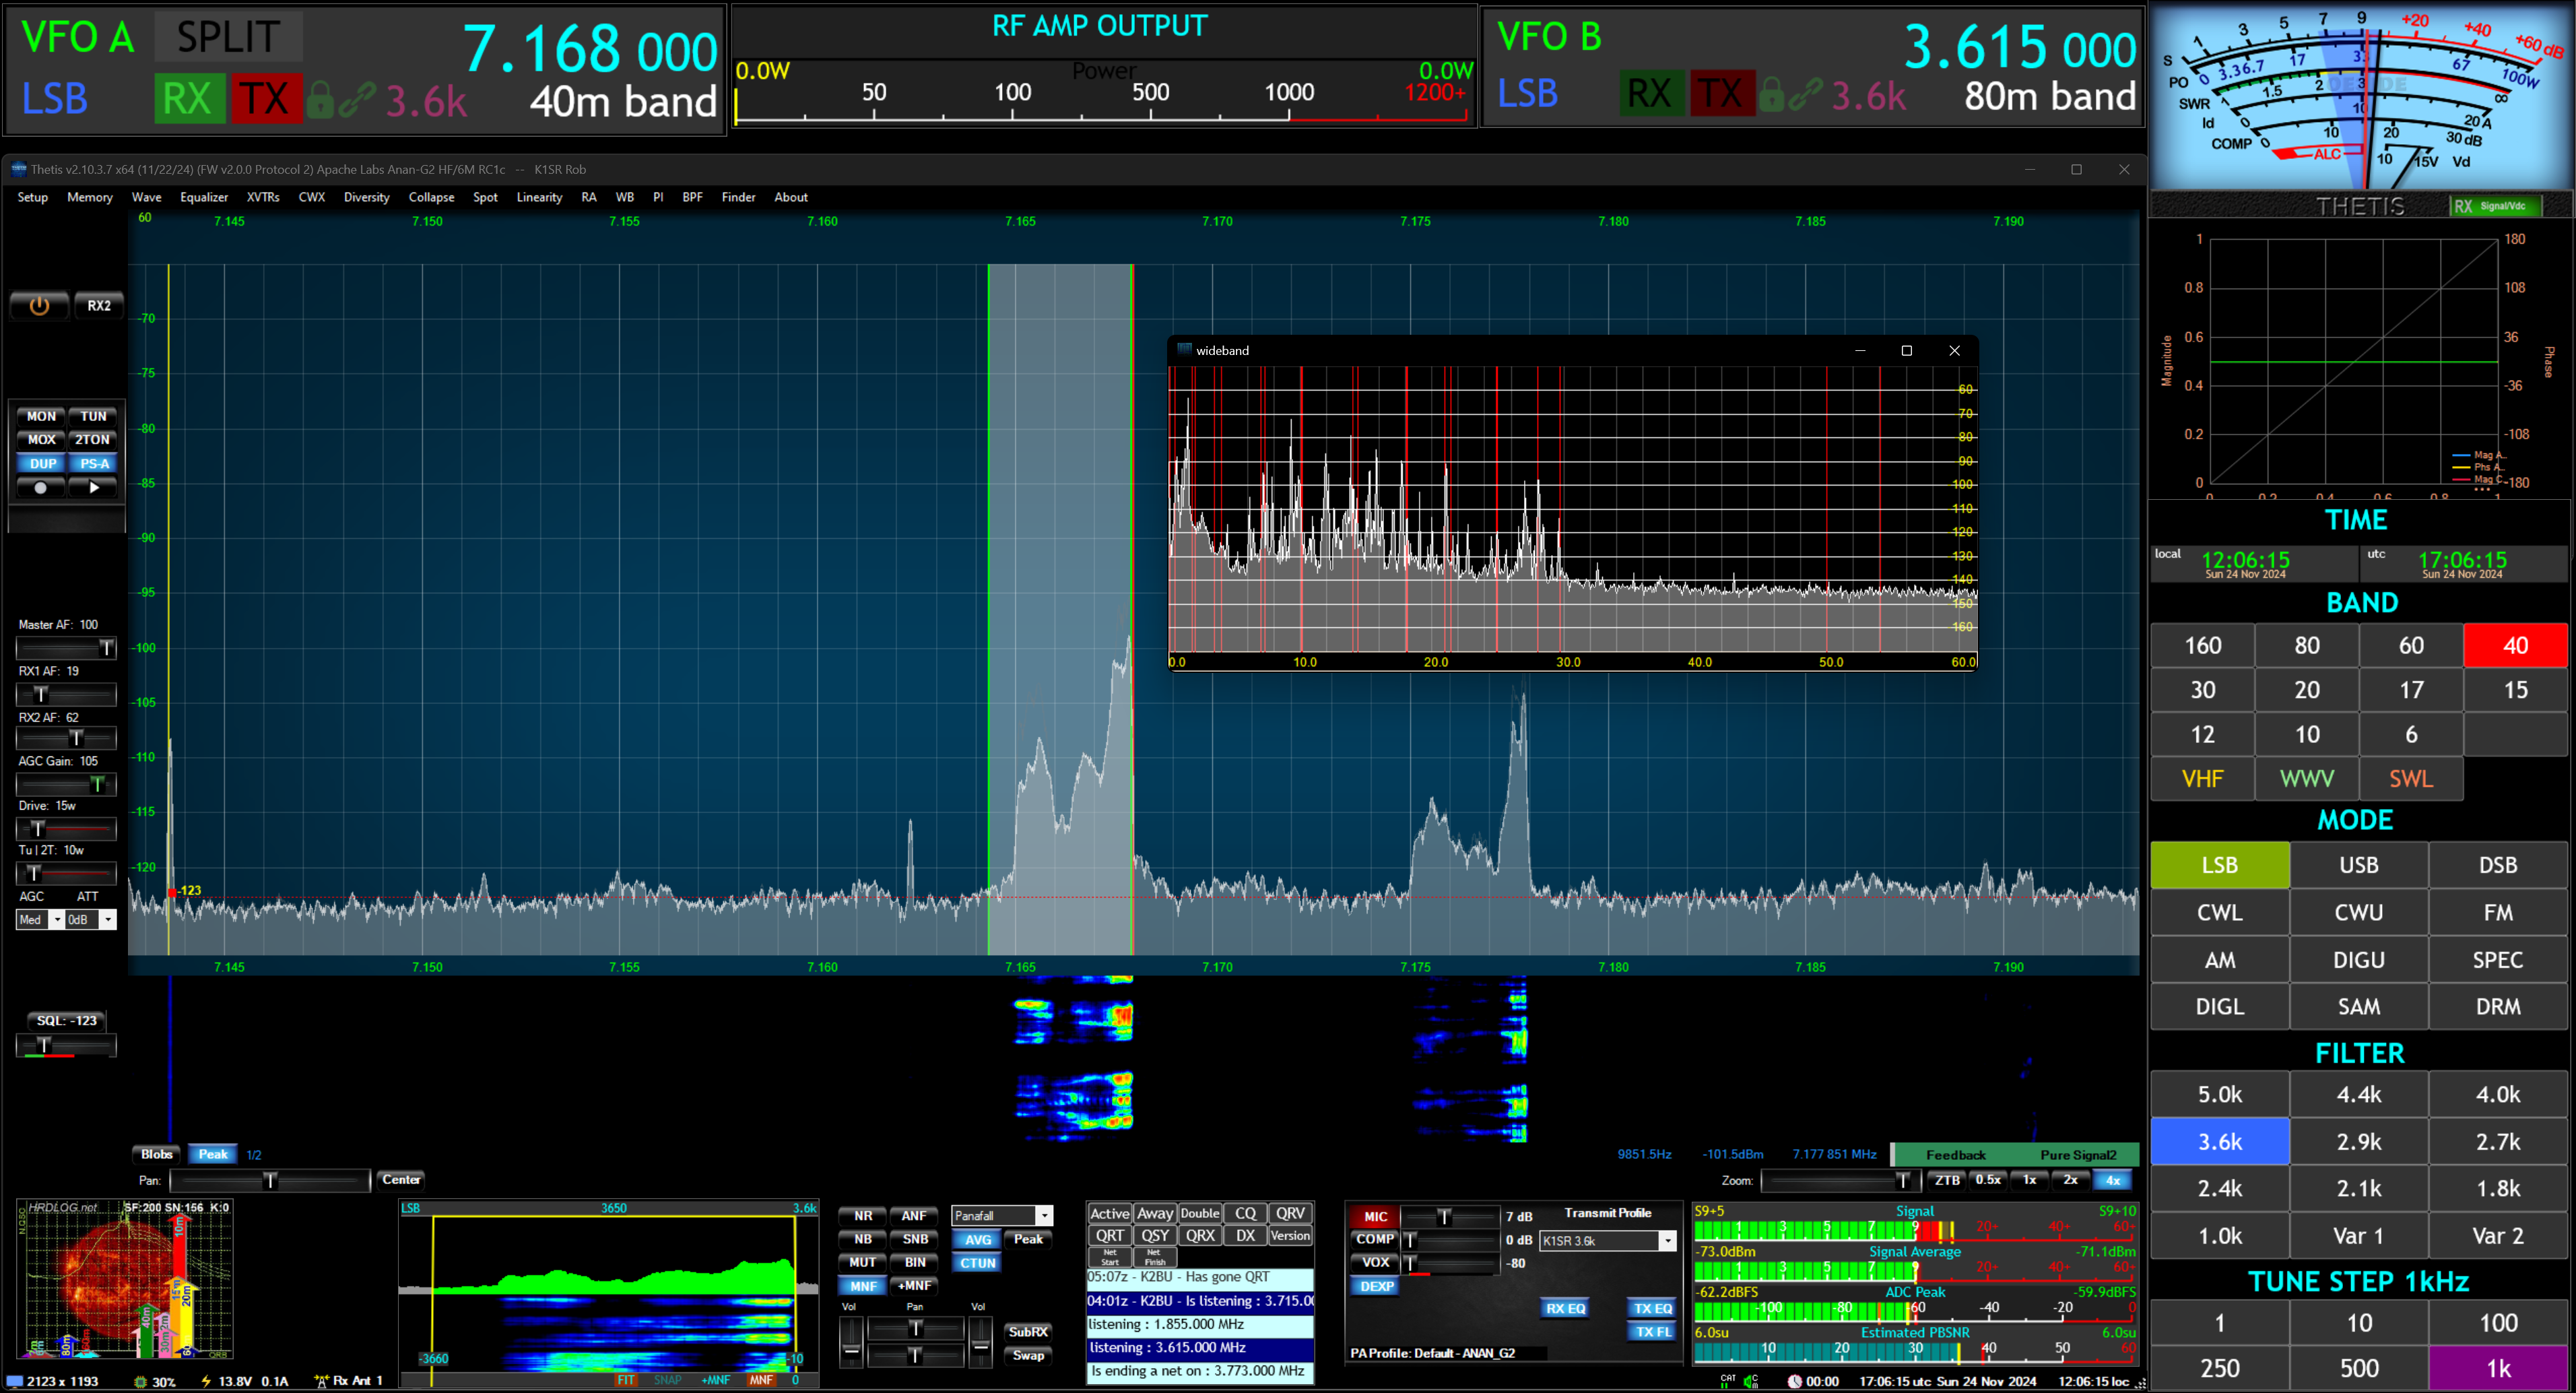Click the CAT status icon
2576x1393 pixels.
(x=1728, y=1381)
